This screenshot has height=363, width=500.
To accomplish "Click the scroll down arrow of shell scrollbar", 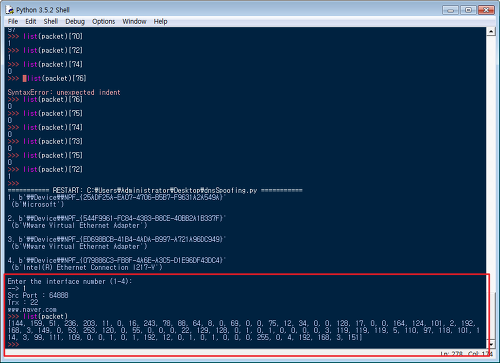I will [x=491, y=344].
